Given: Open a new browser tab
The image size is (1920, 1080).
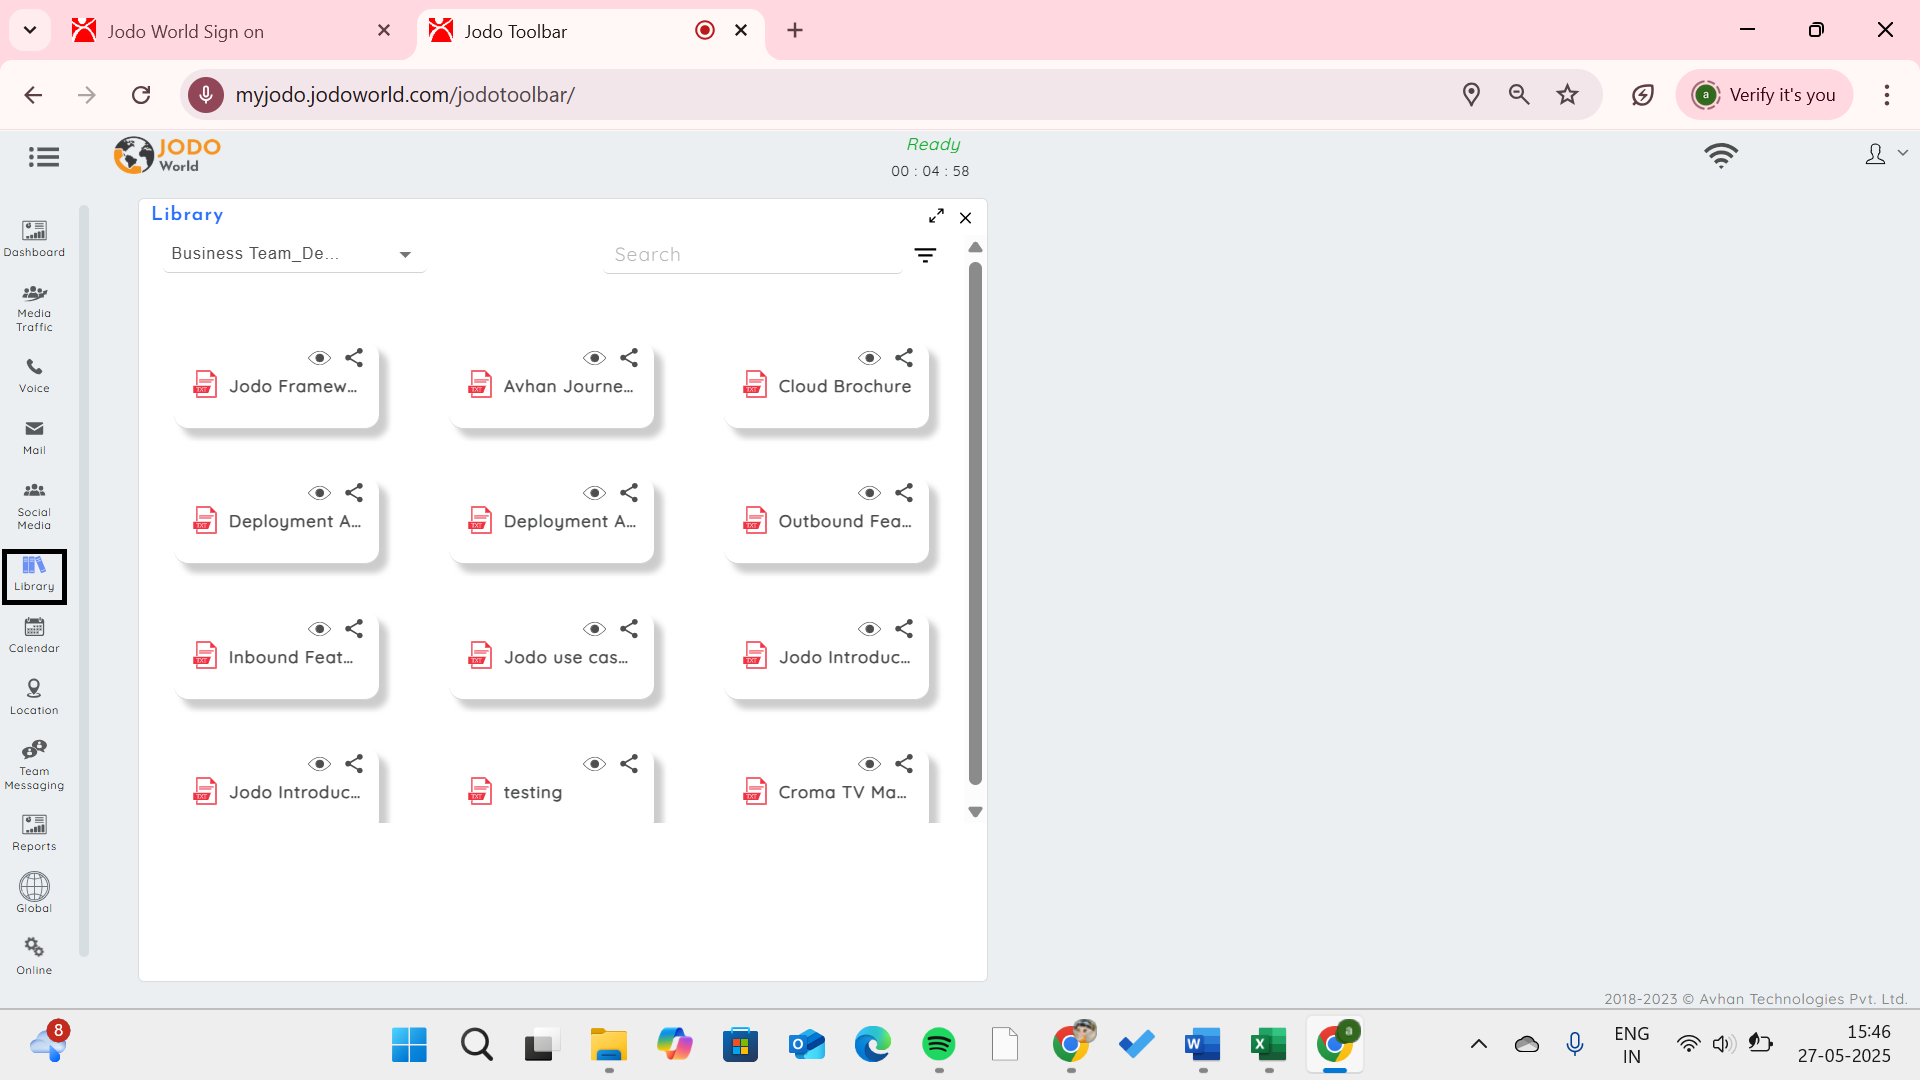Looking at the screenshot, I should tap(795, 30).
